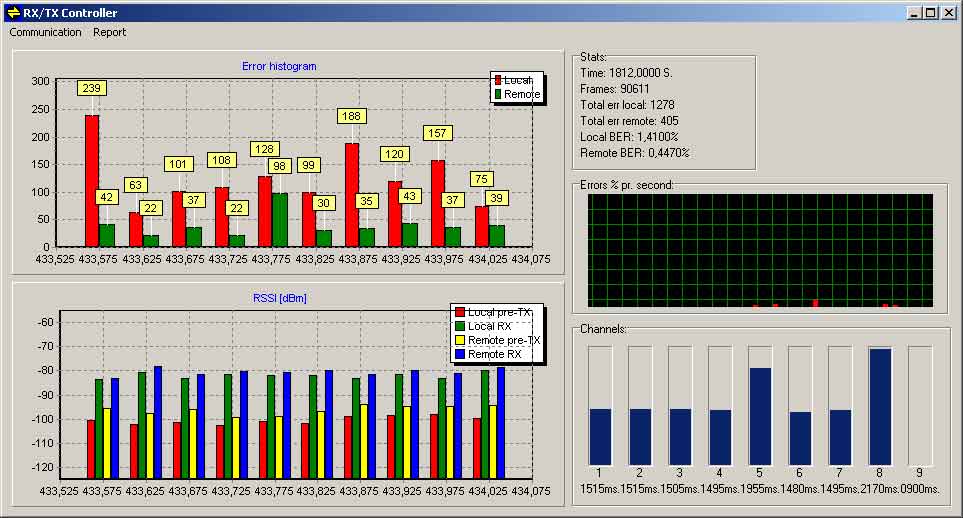This screenshot has height=518, width=963.
Task: Click the 188 value label on the histogram
Action: 351,116
